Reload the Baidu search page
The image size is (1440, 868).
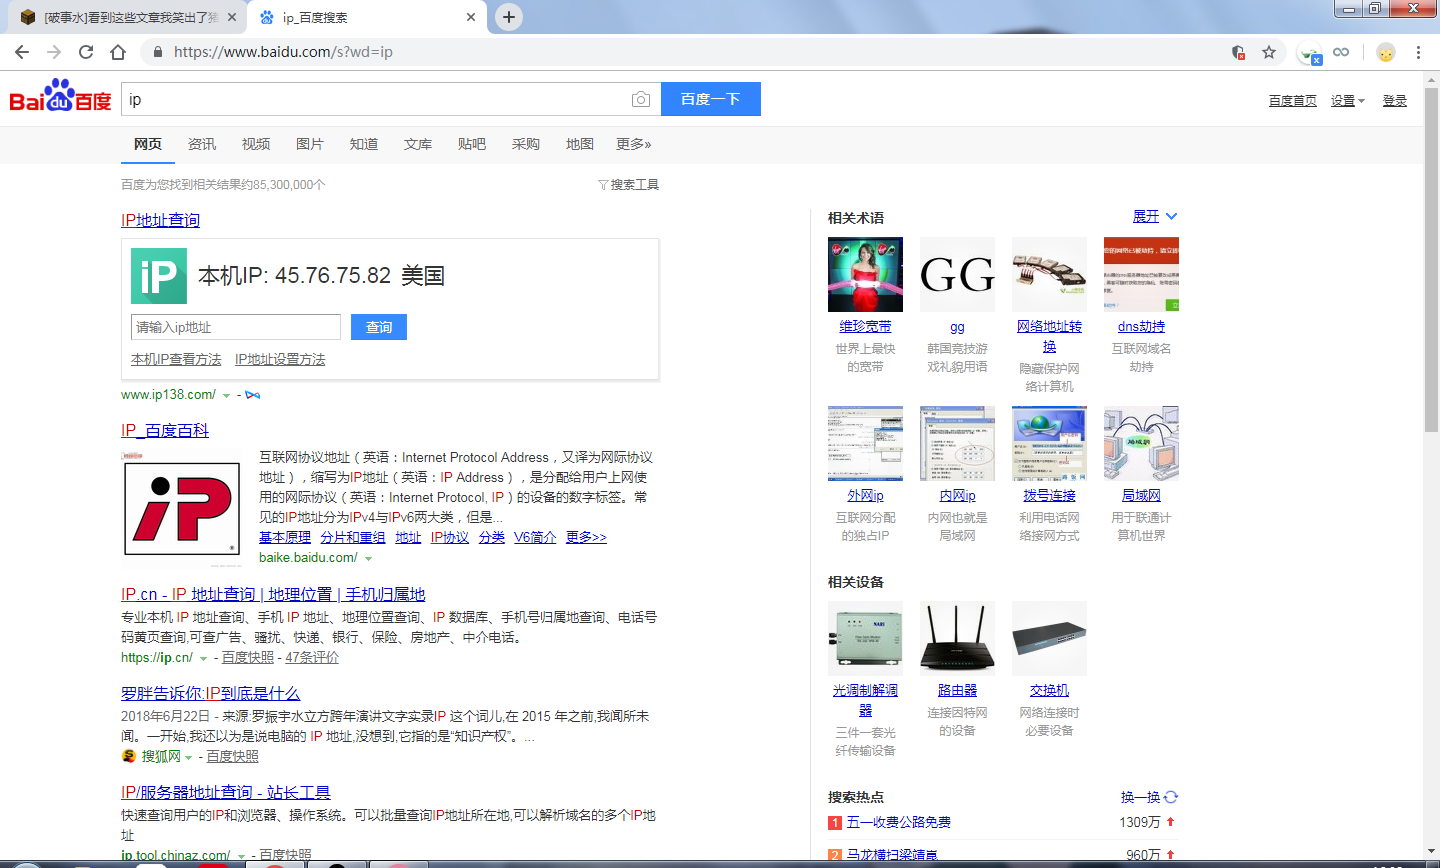(86, 52)
